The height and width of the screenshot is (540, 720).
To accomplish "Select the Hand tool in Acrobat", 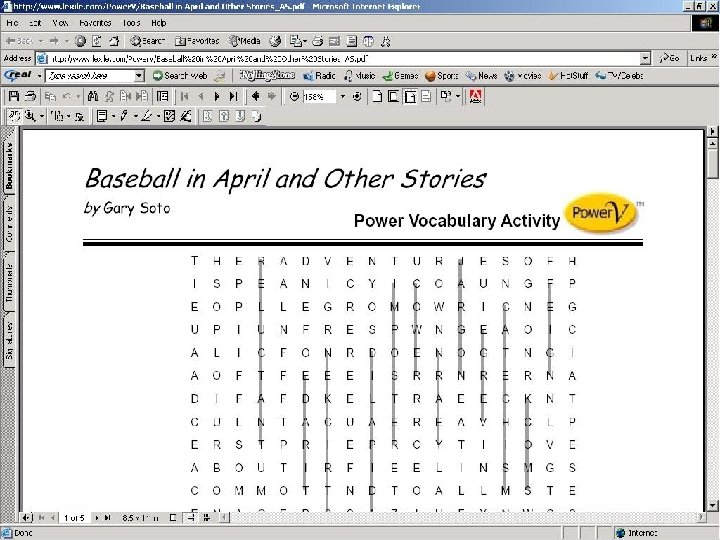I will pyautogui.click(x=14, y=116).
